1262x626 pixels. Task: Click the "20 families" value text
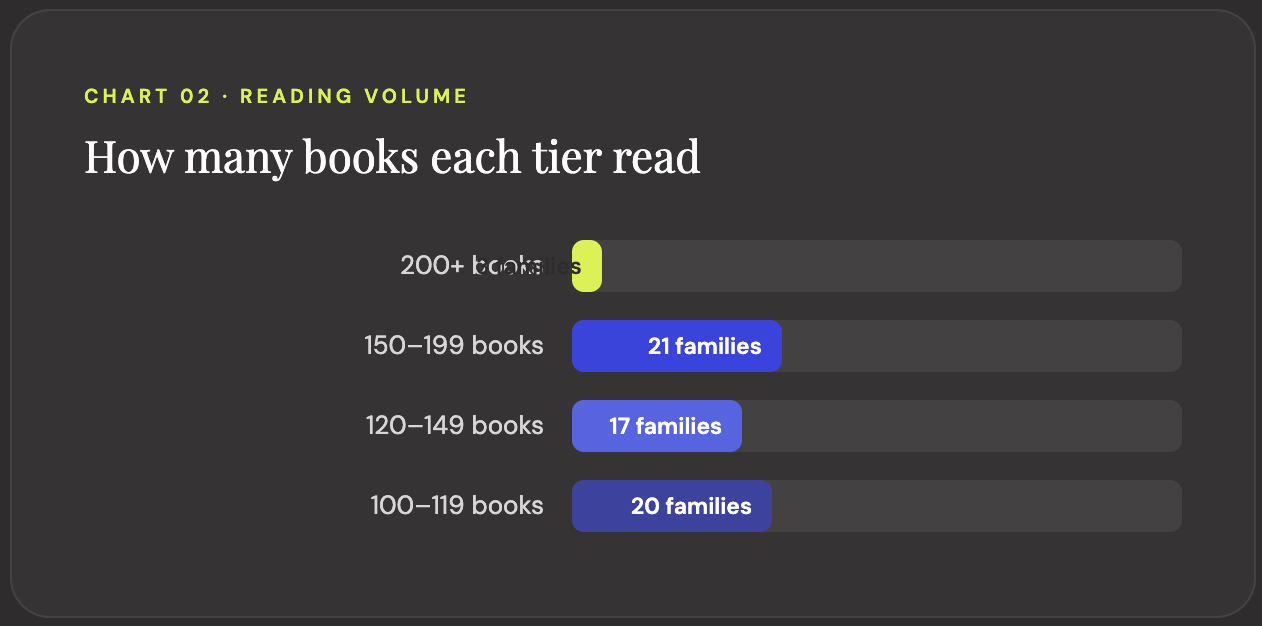[691, 506]
